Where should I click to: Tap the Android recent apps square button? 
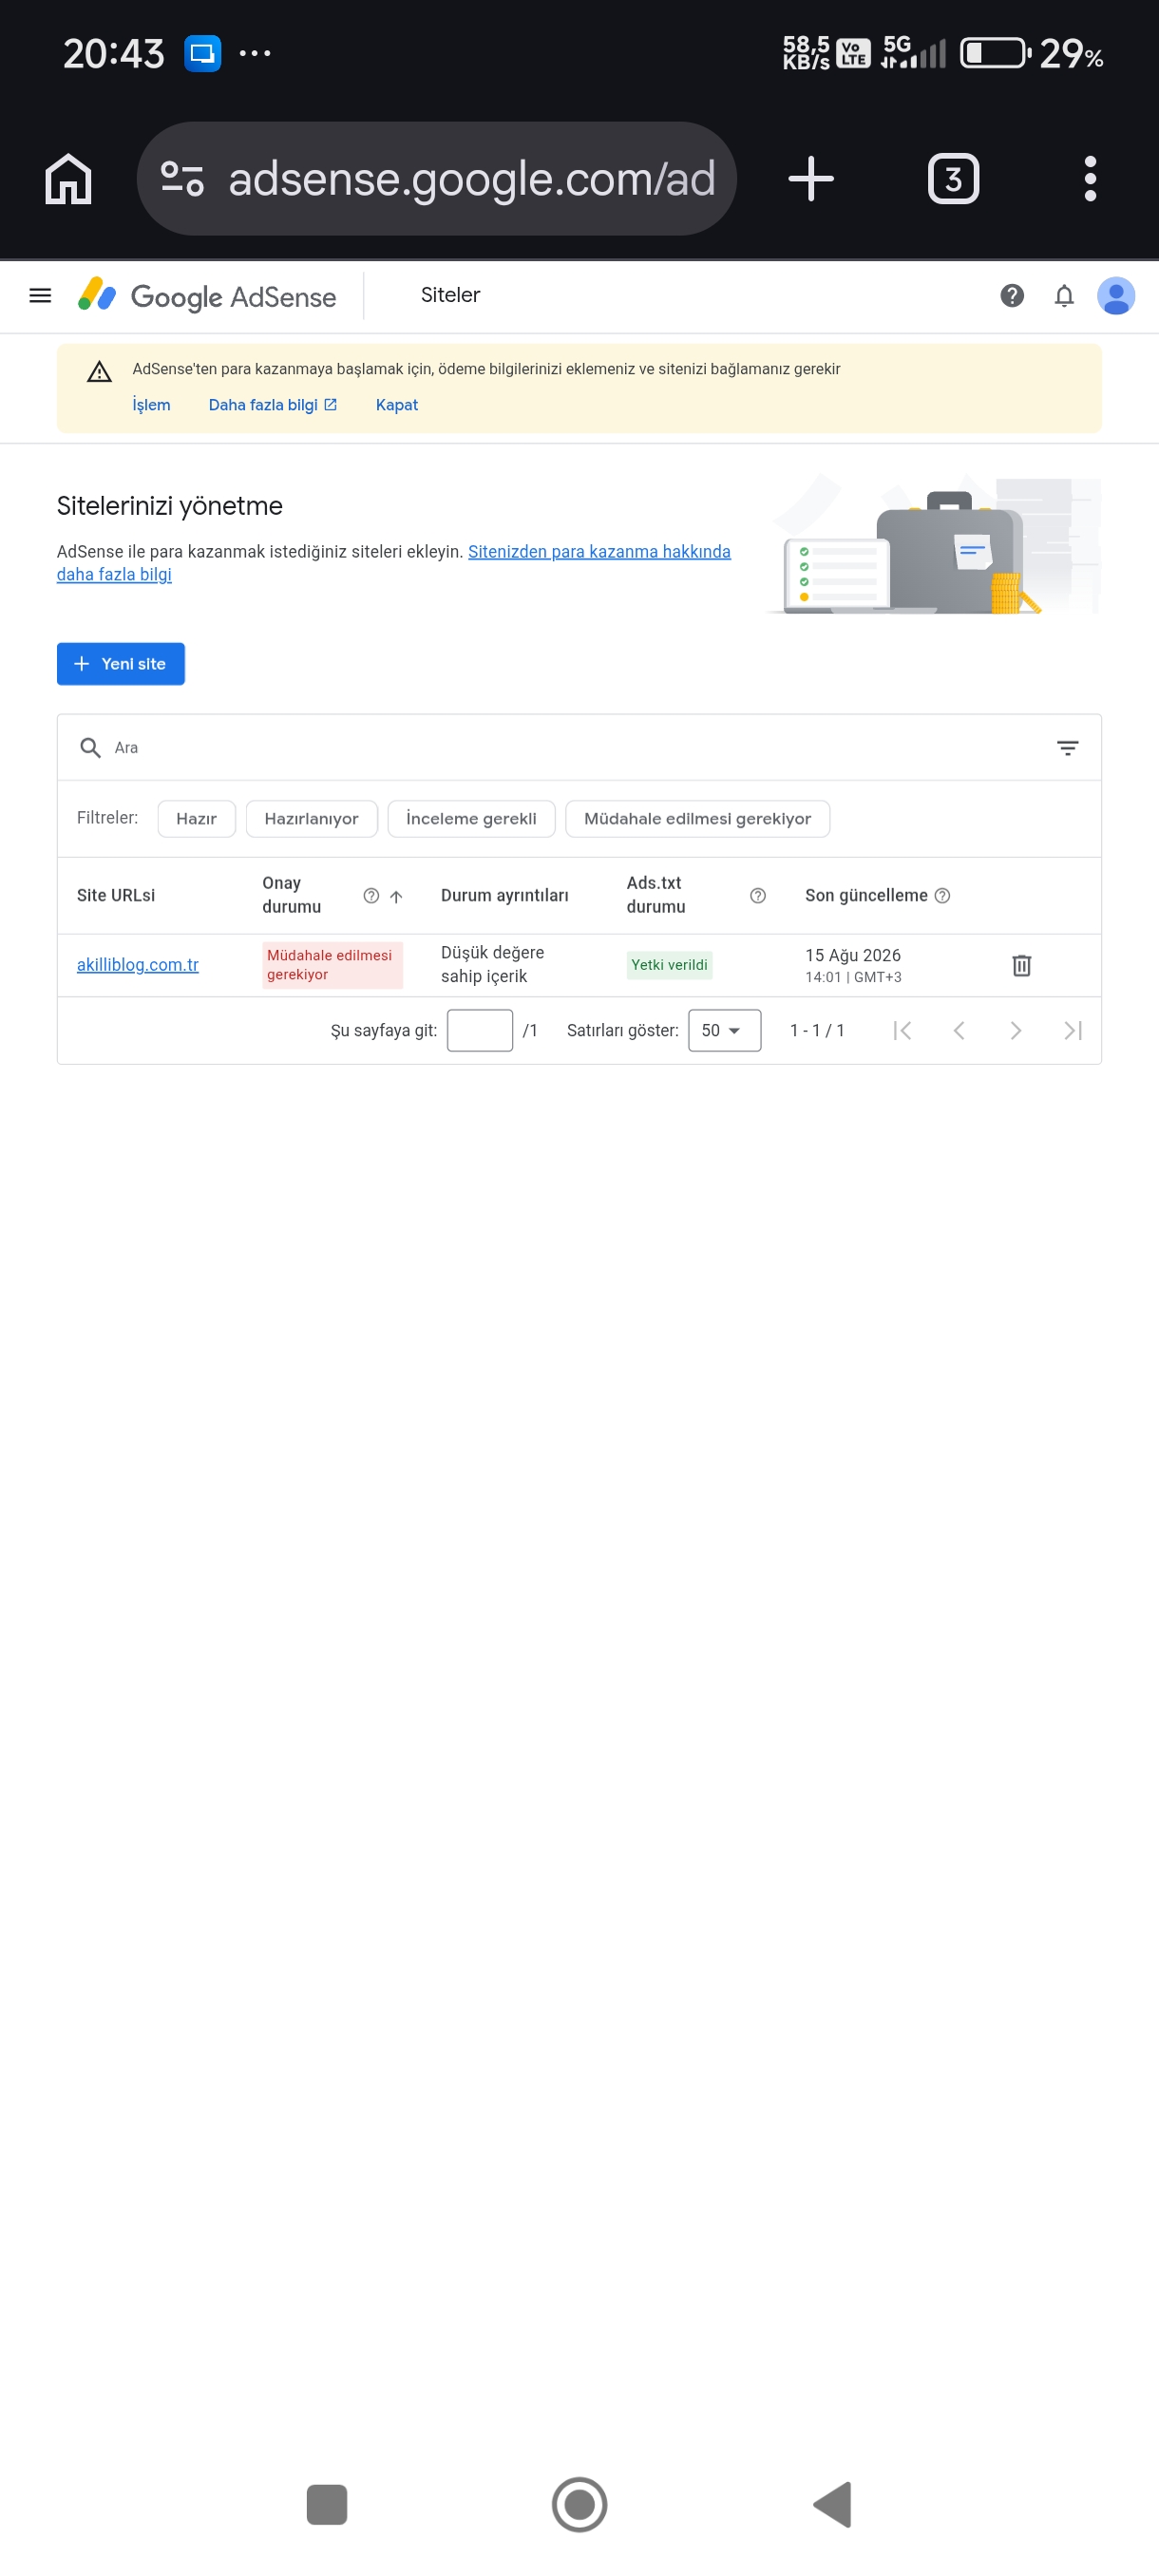pos(327,2504)
